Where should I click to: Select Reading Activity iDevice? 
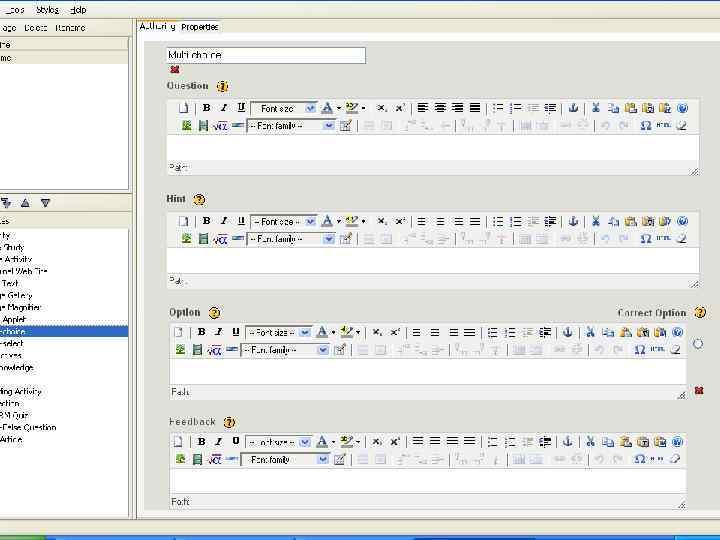[x=21, y=391]
